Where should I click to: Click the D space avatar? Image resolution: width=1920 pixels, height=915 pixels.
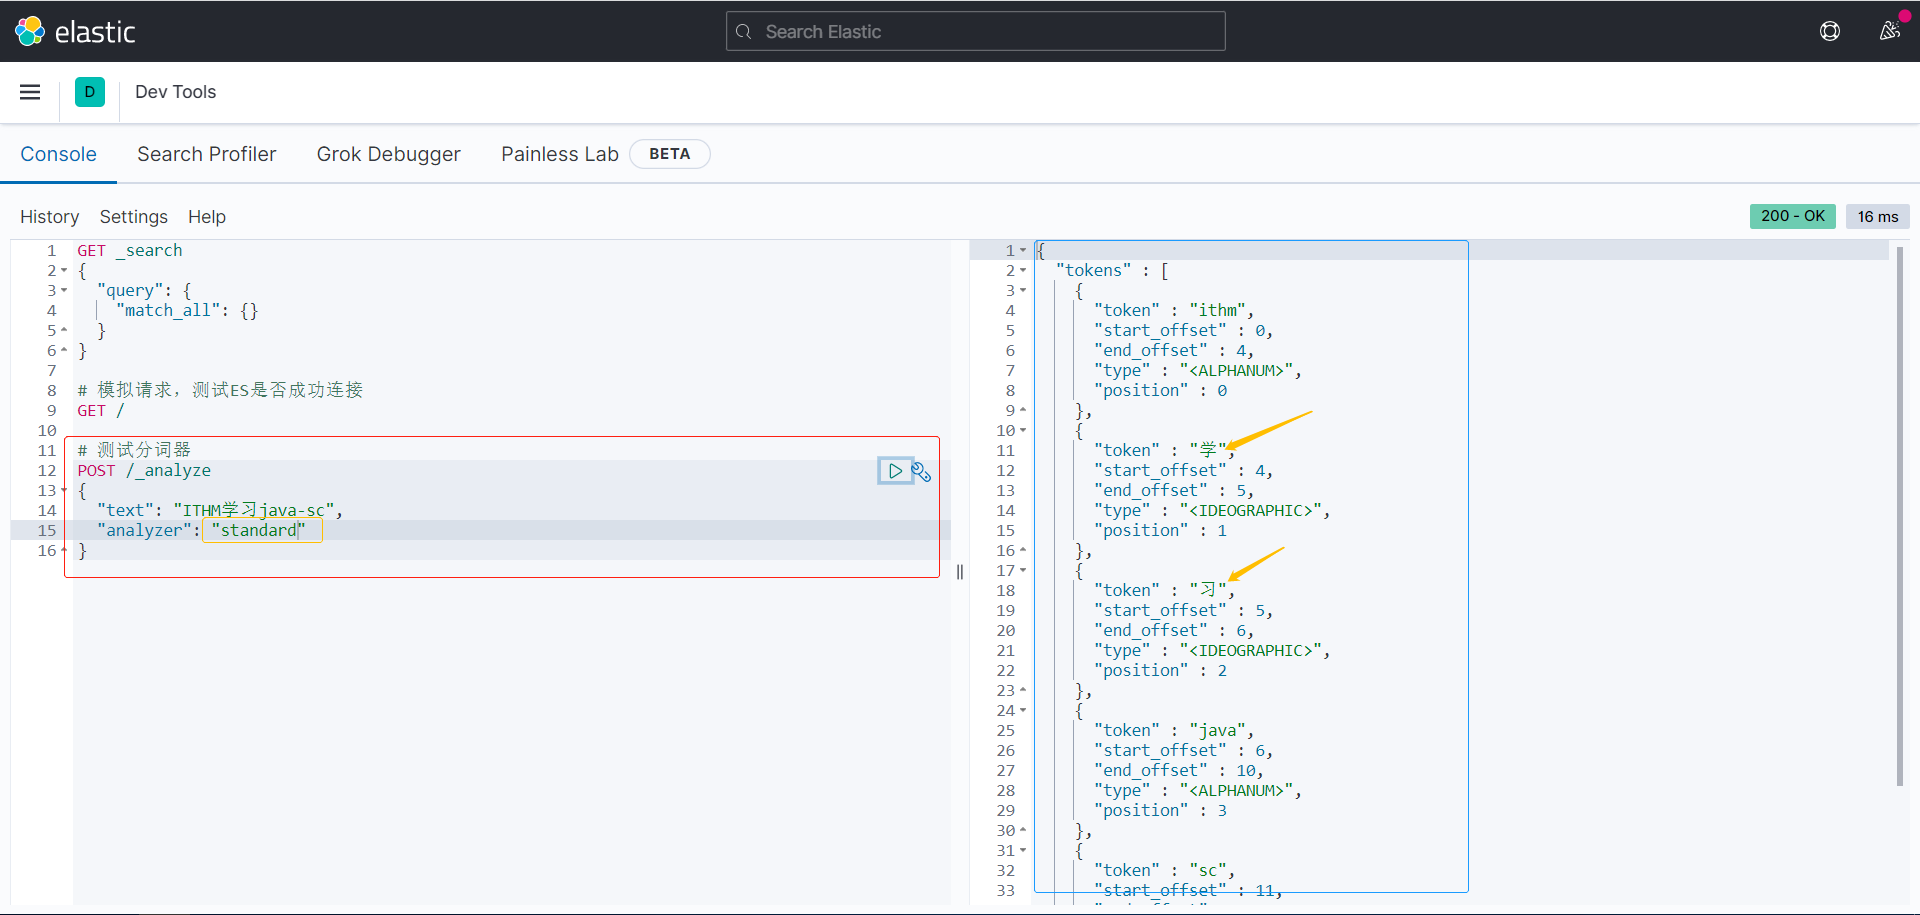pos(90,92)
